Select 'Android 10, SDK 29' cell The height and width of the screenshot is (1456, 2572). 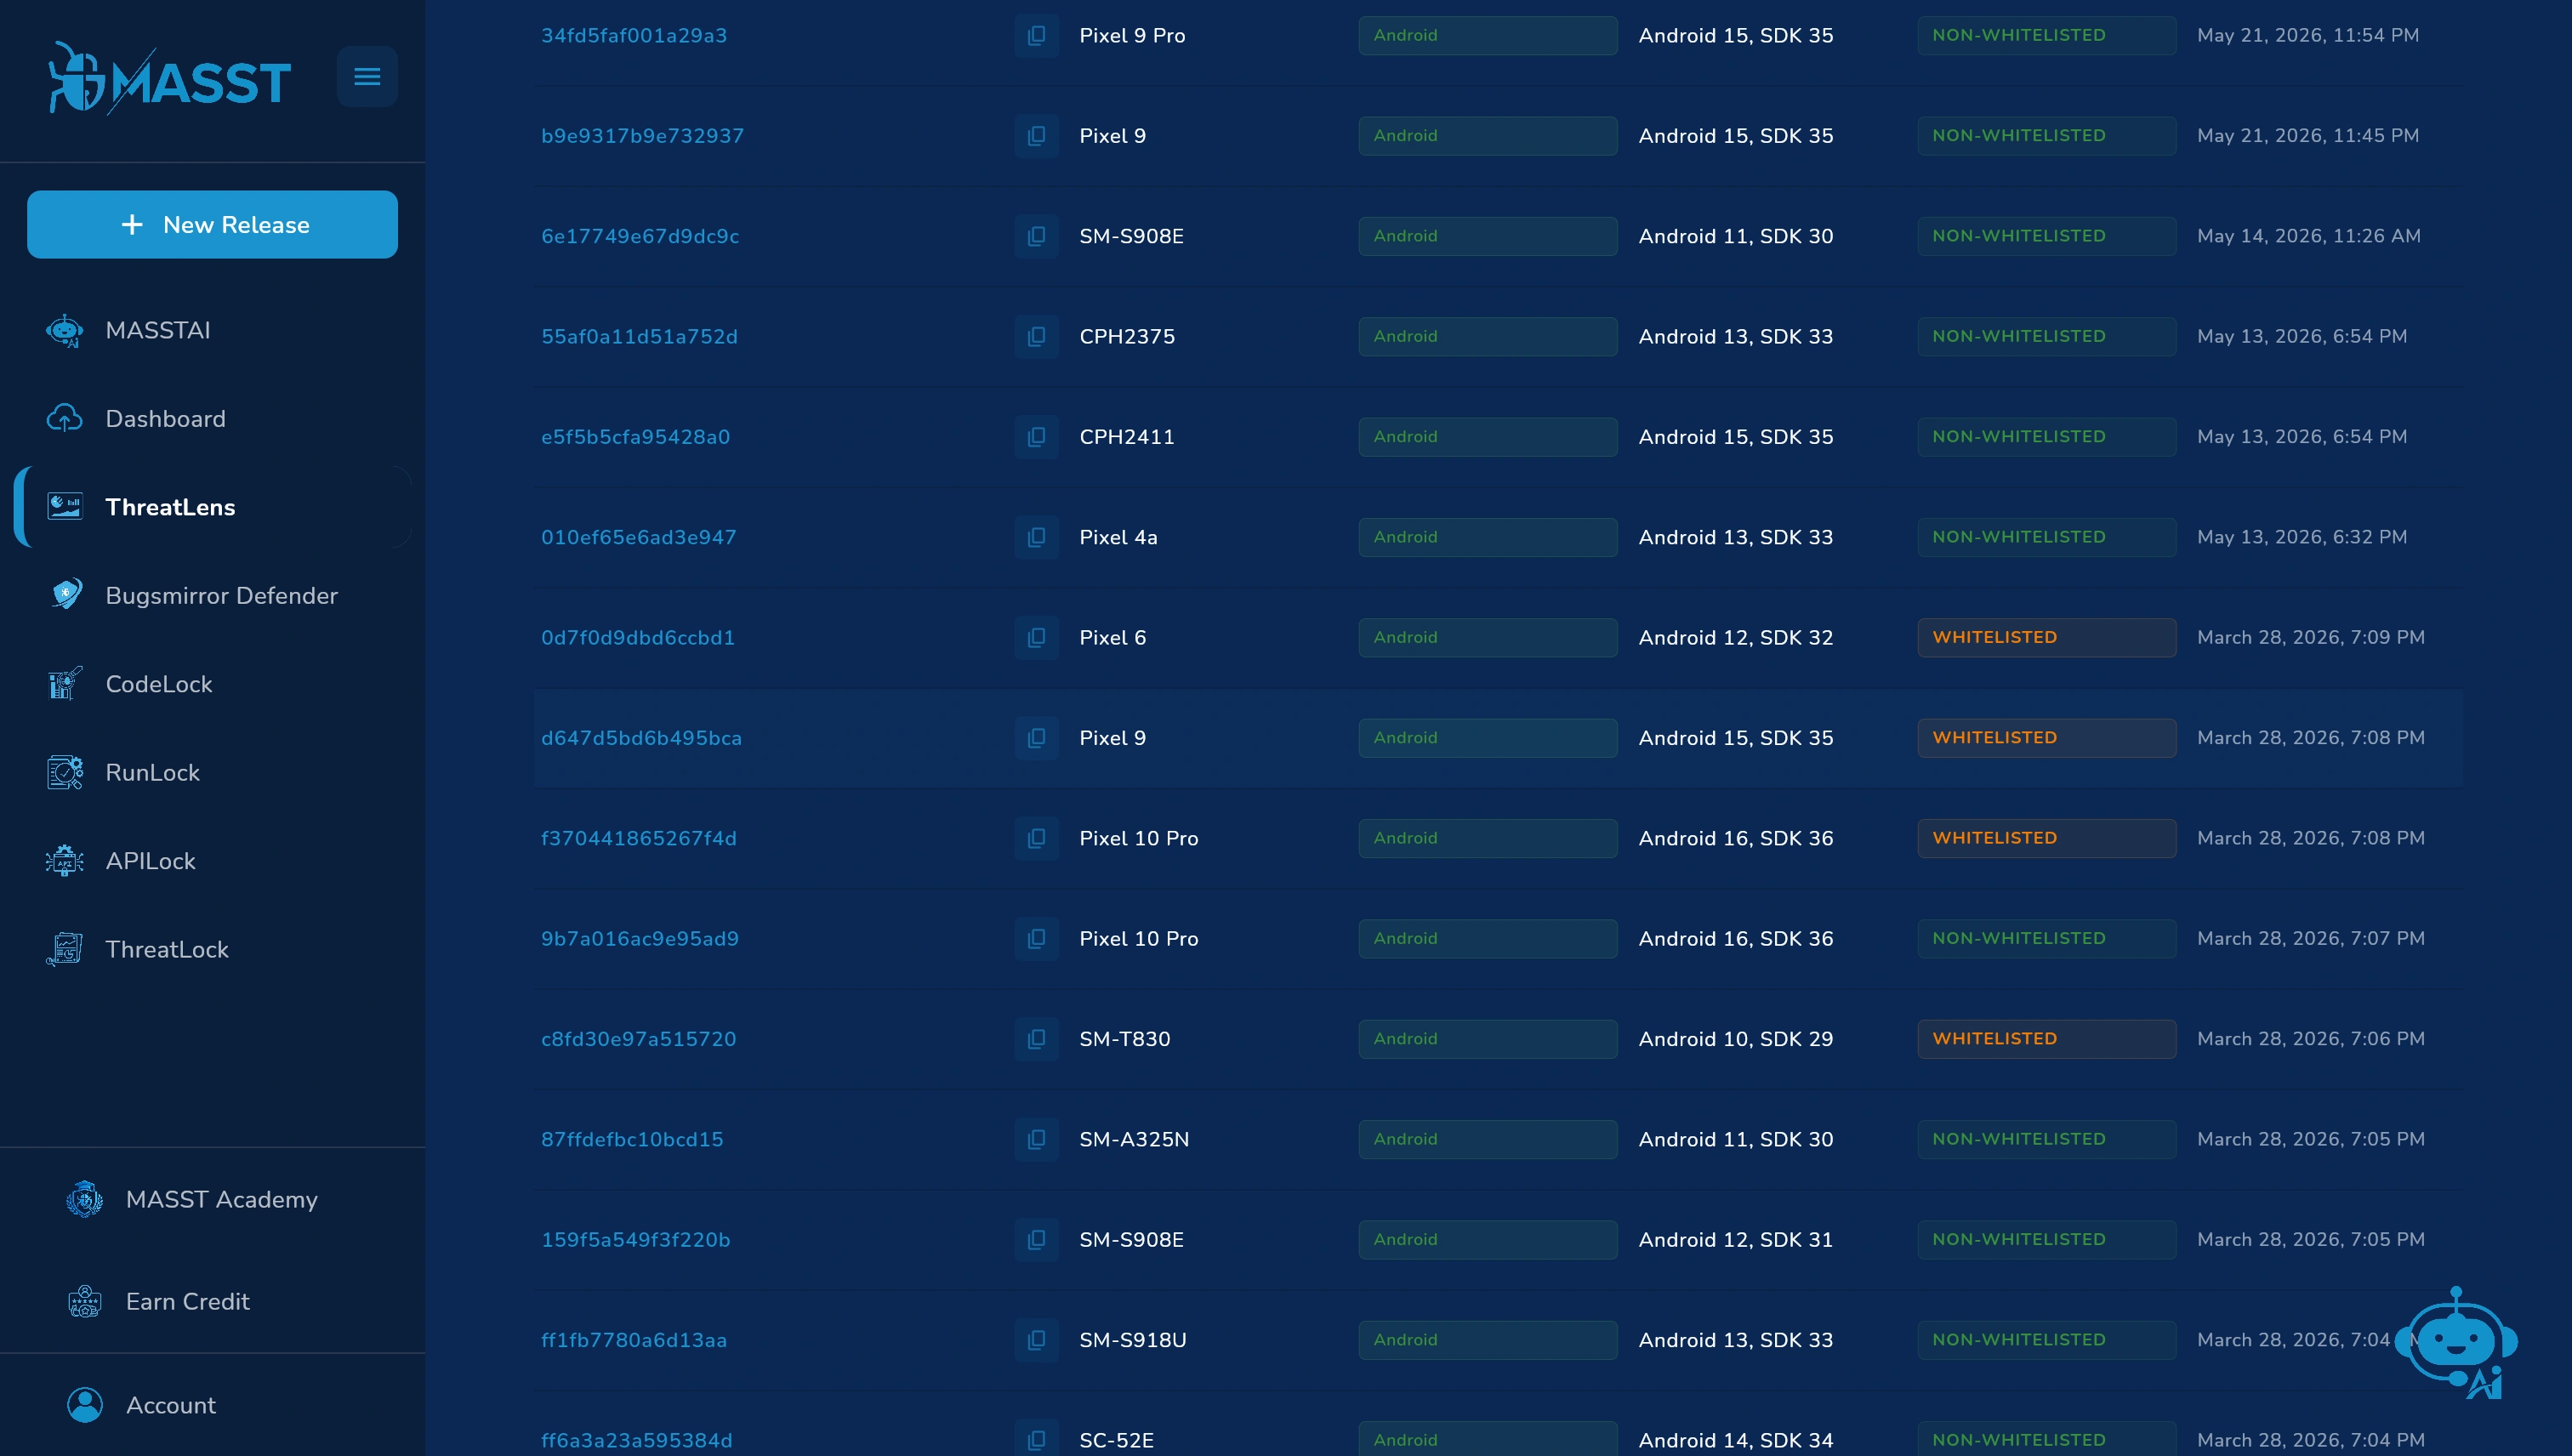click(x=1736, y=1039)
